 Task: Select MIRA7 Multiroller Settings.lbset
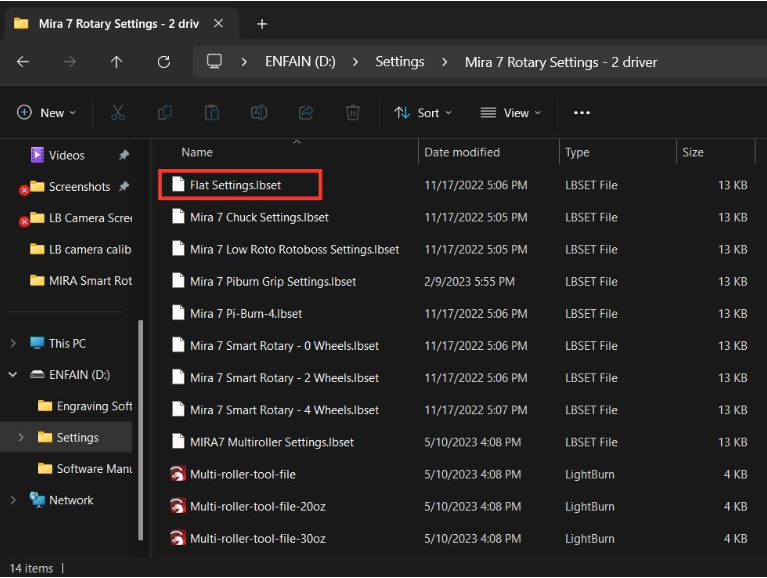[272, 442]
